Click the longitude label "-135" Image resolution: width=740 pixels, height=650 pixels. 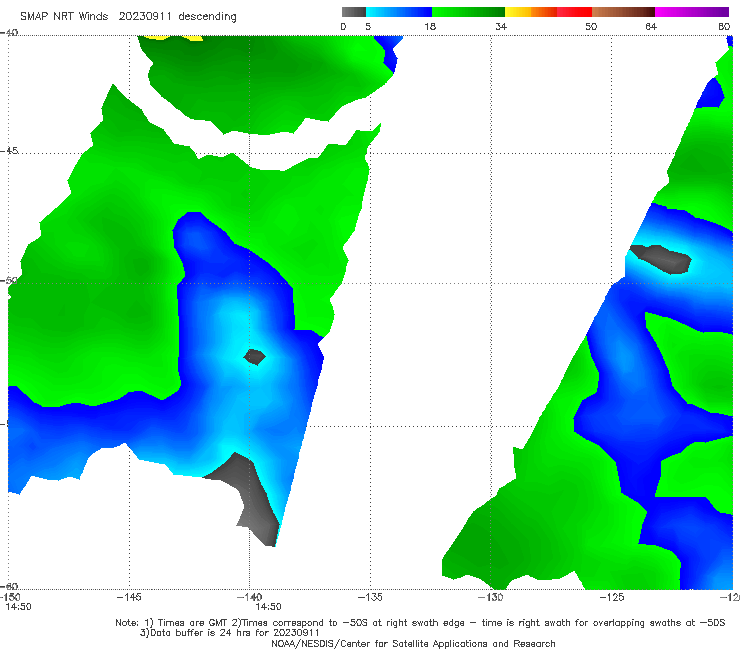click(x=370, y=597)
